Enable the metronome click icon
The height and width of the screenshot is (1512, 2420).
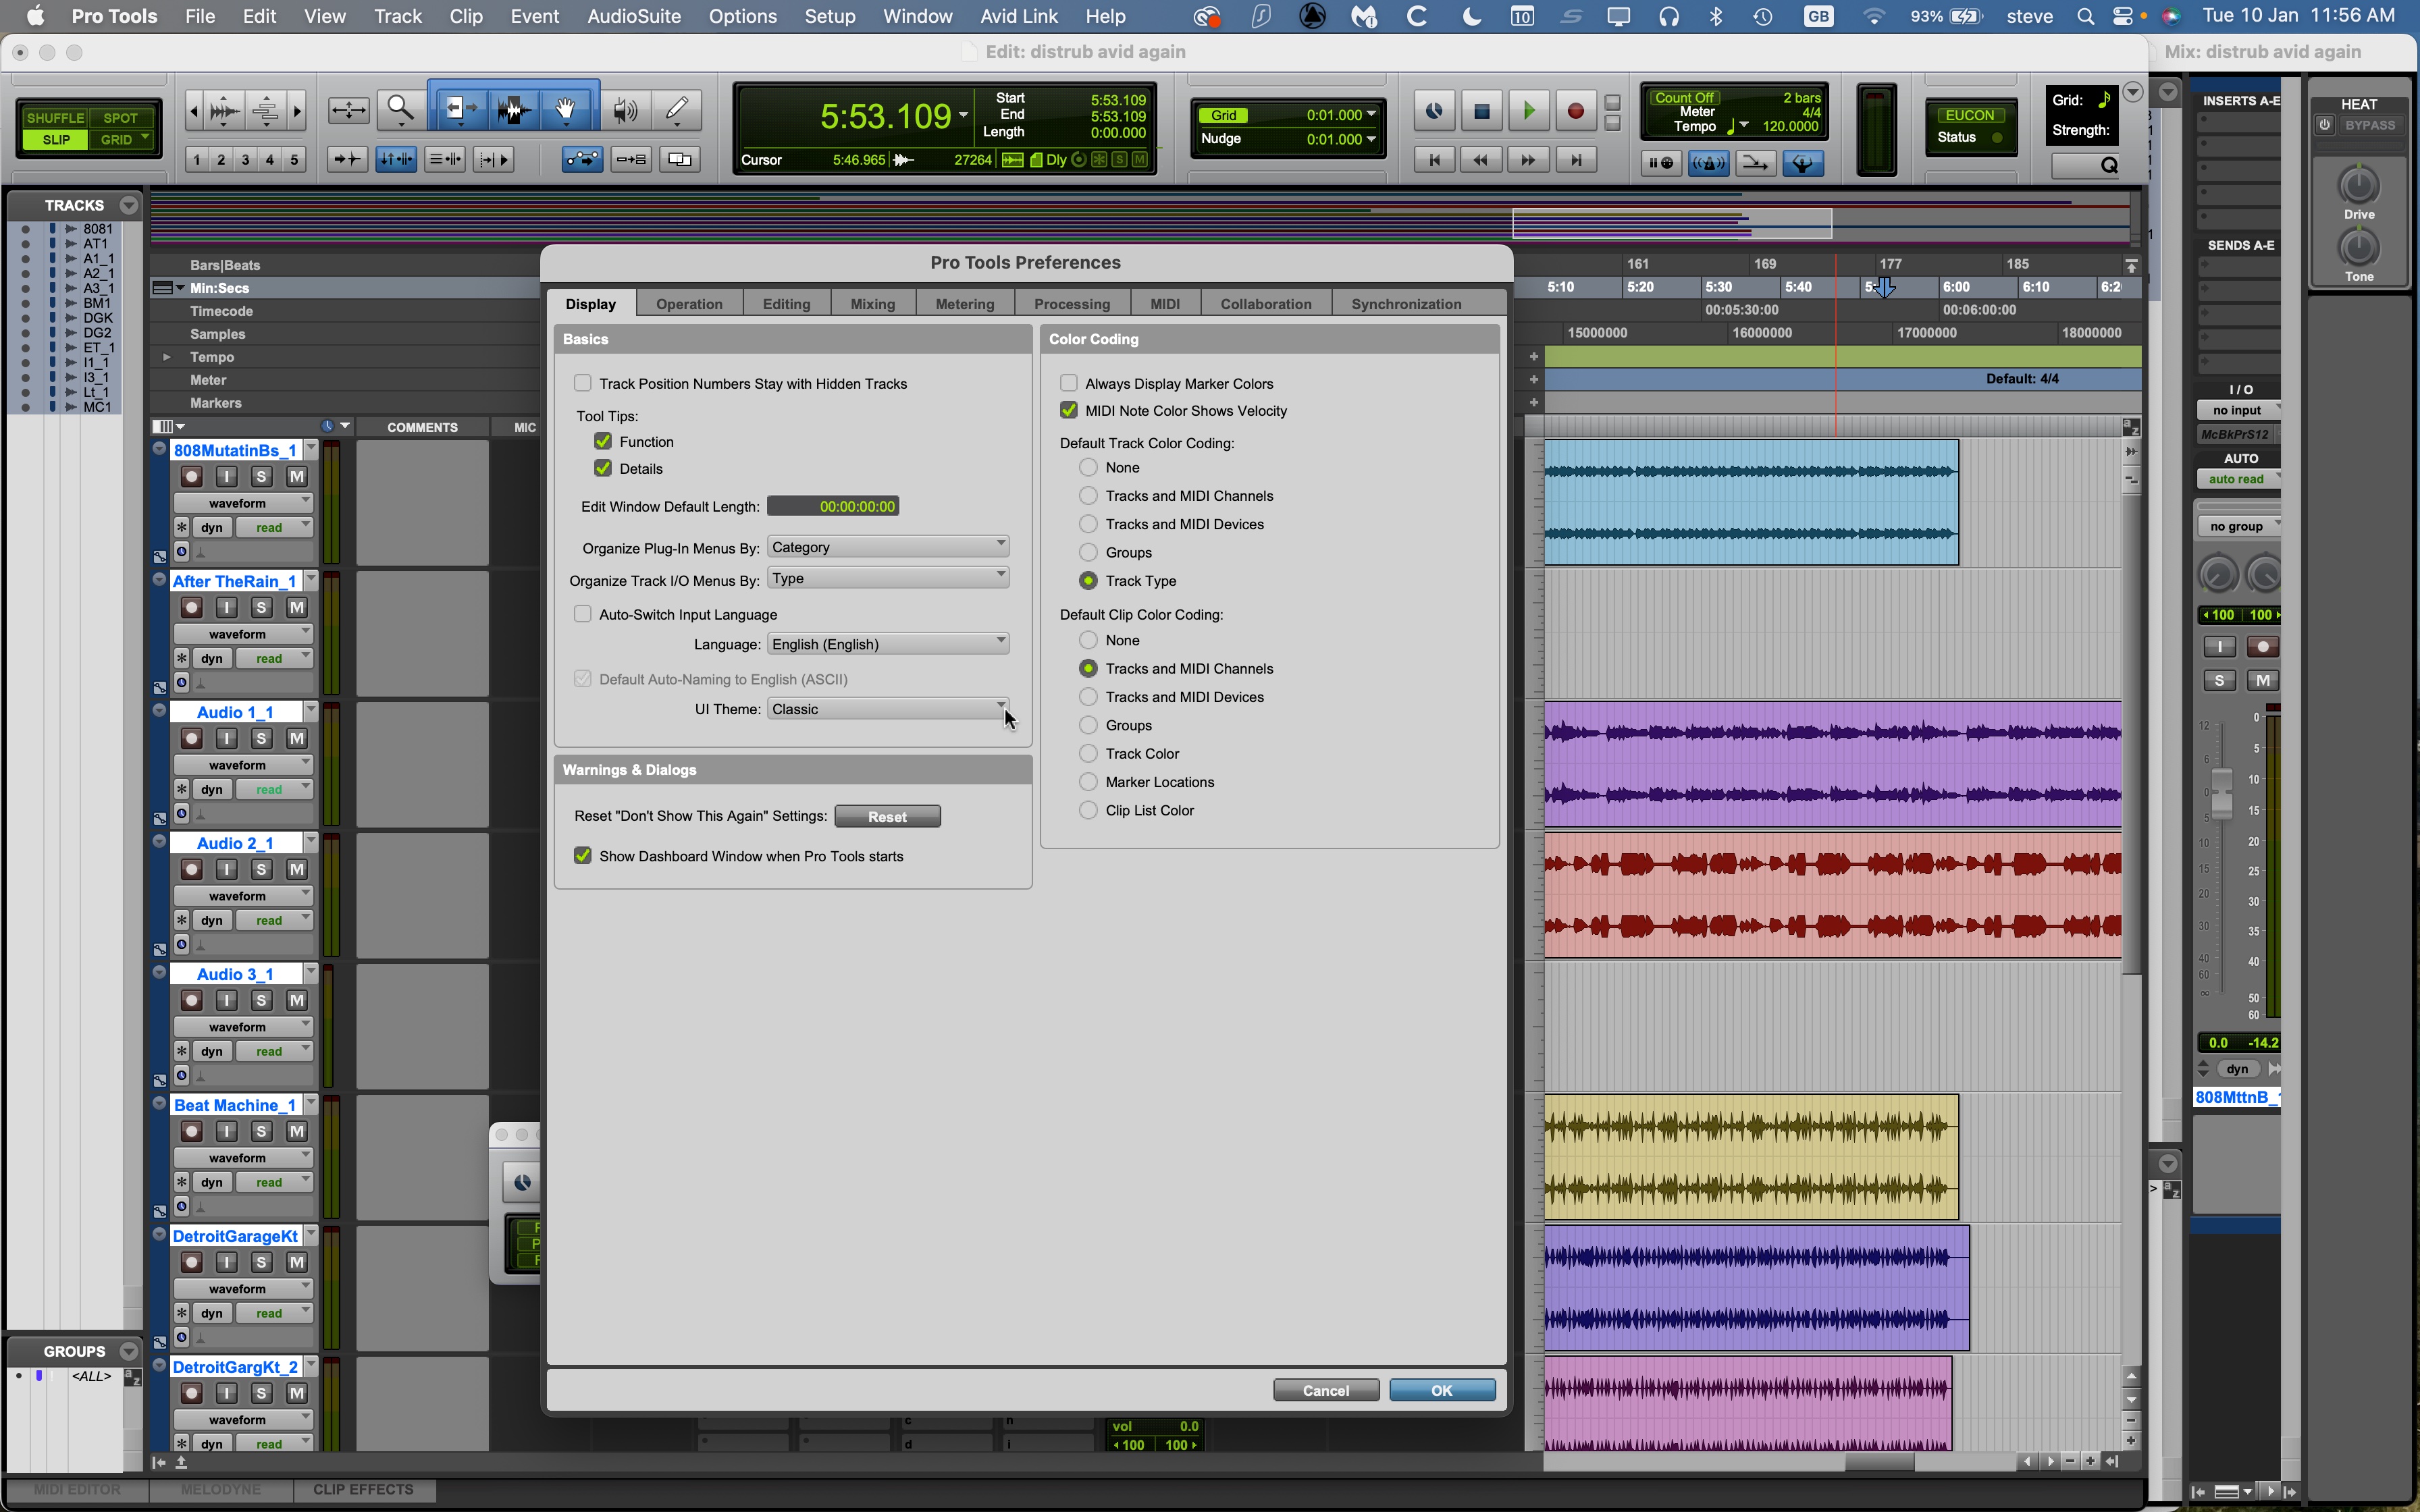[1709, 163]
